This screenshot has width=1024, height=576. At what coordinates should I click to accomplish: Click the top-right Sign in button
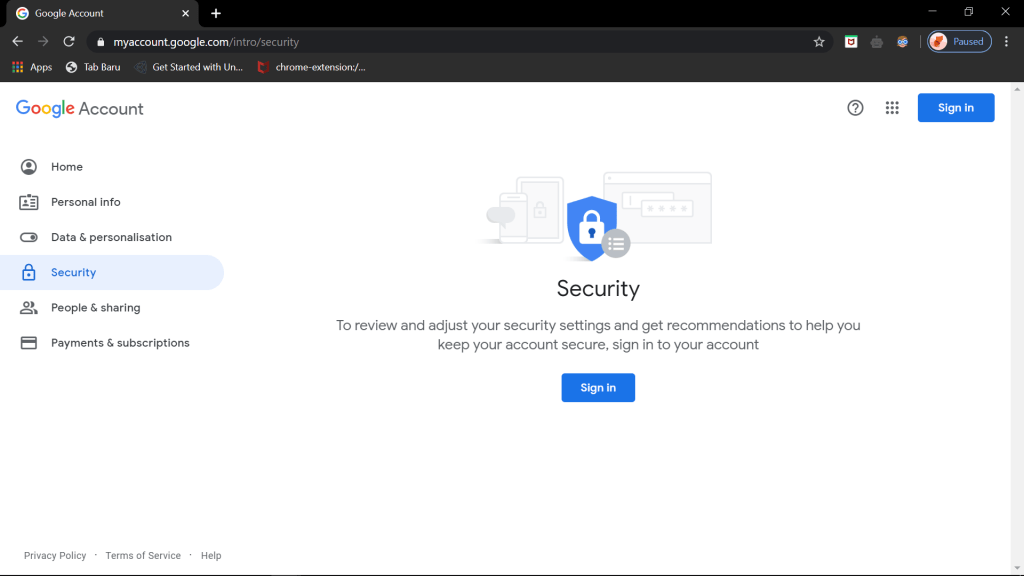pos(955,108)
